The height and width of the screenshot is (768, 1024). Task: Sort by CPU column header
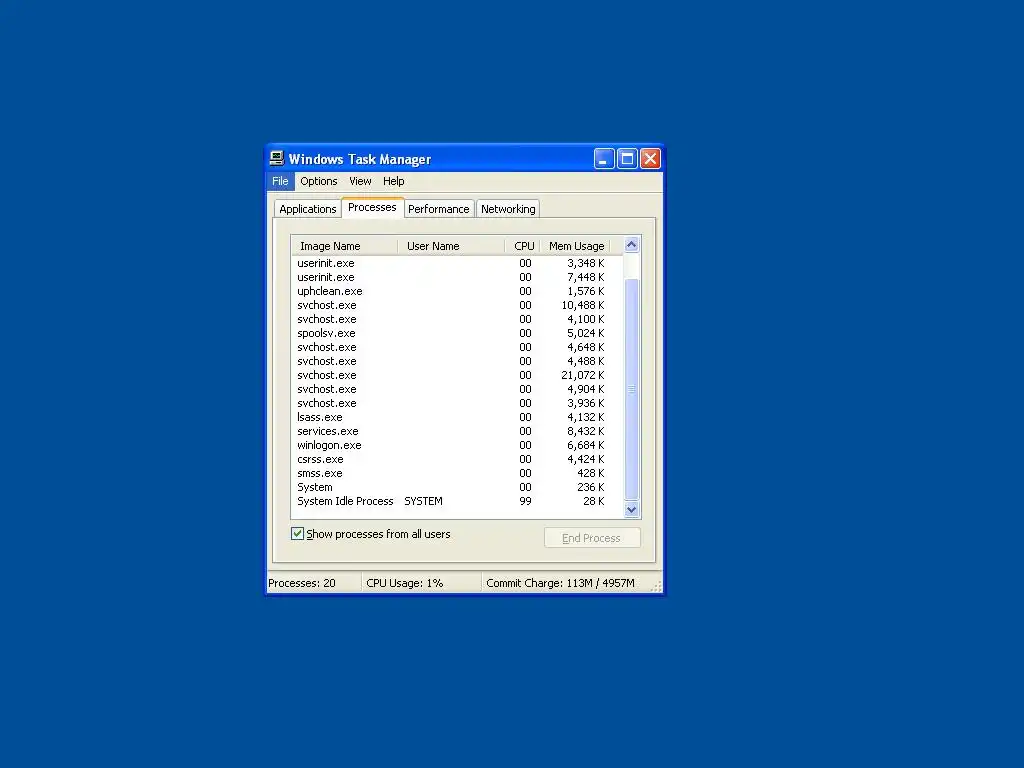[522, 246]
